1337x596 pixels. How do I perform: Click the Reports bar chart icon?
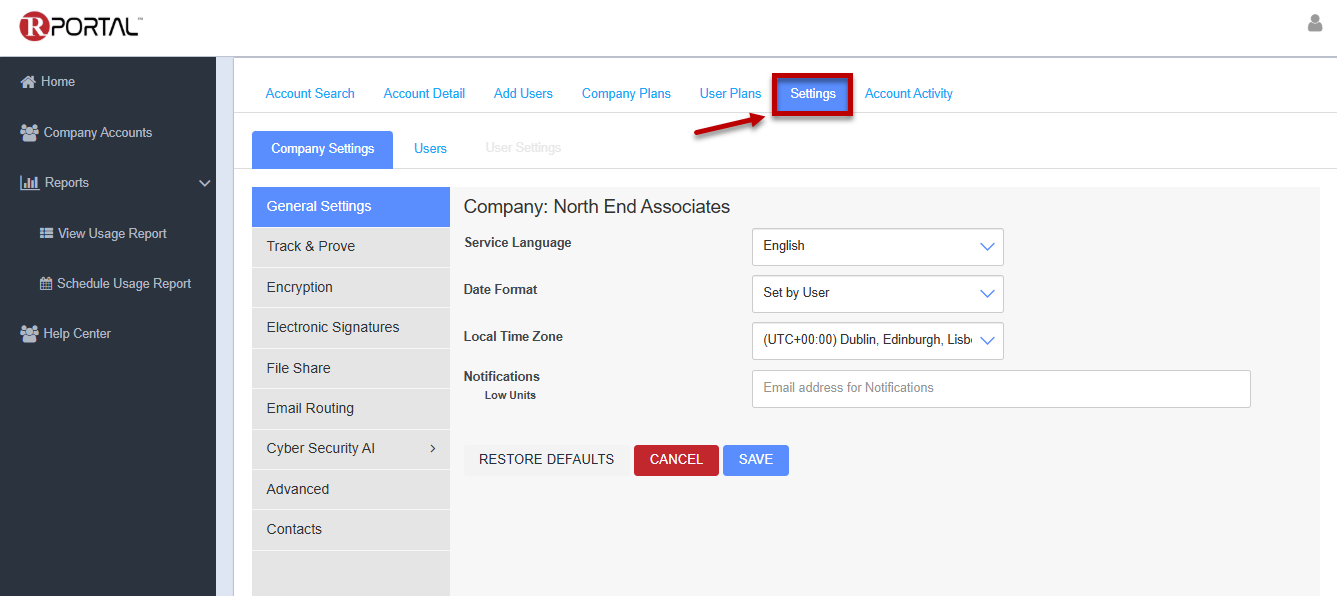tap(30, 183)
